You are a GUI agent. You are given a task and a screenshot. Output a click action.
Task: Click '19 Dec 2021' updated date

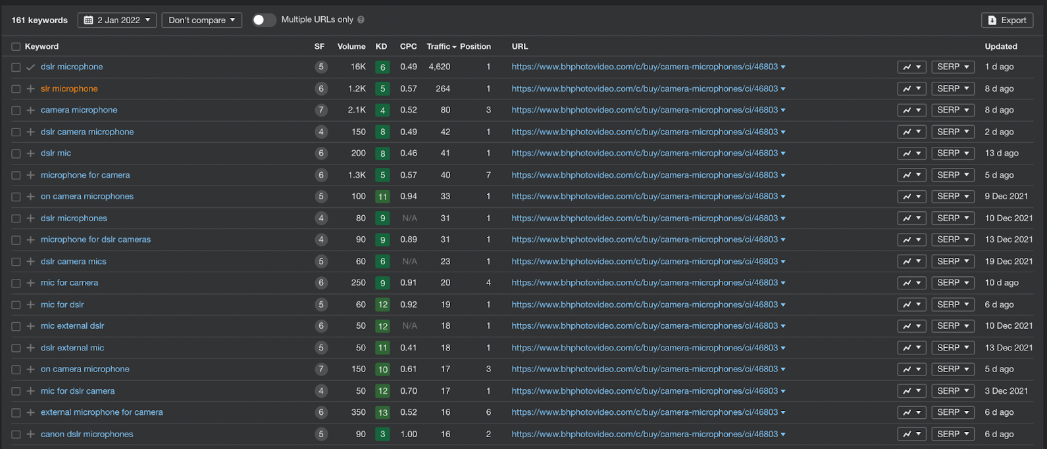pos(1009,261)
